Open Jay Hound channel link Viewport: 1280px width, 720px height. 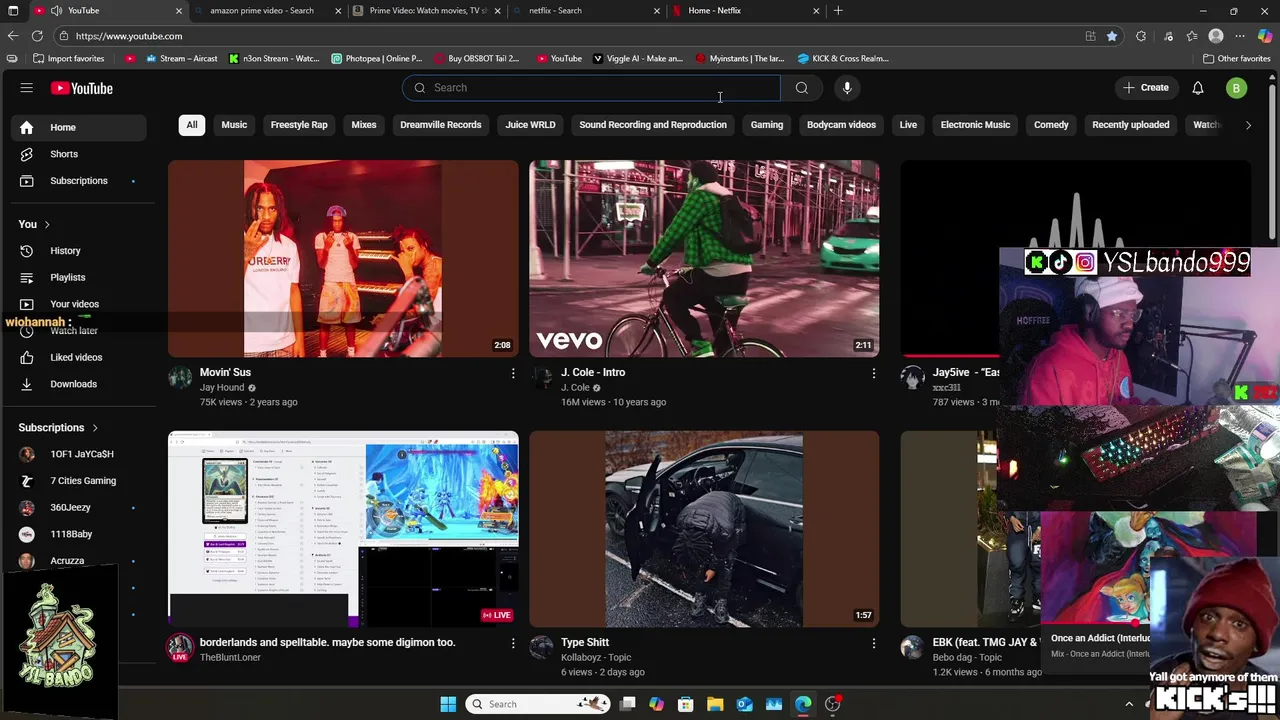tap(222, 388)
